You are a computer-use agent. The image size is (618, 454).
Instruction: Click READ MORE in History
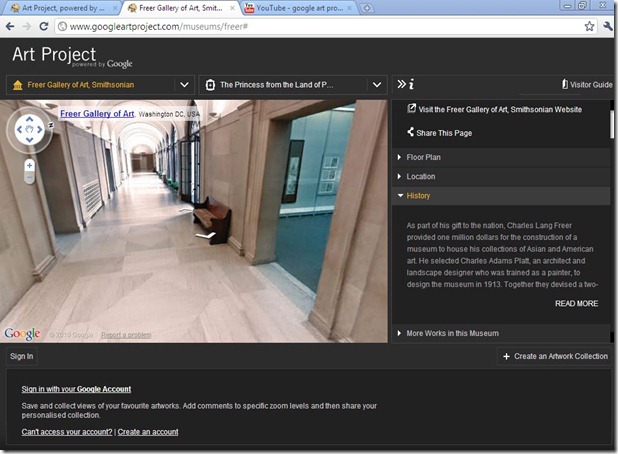[x=576, y=303]
